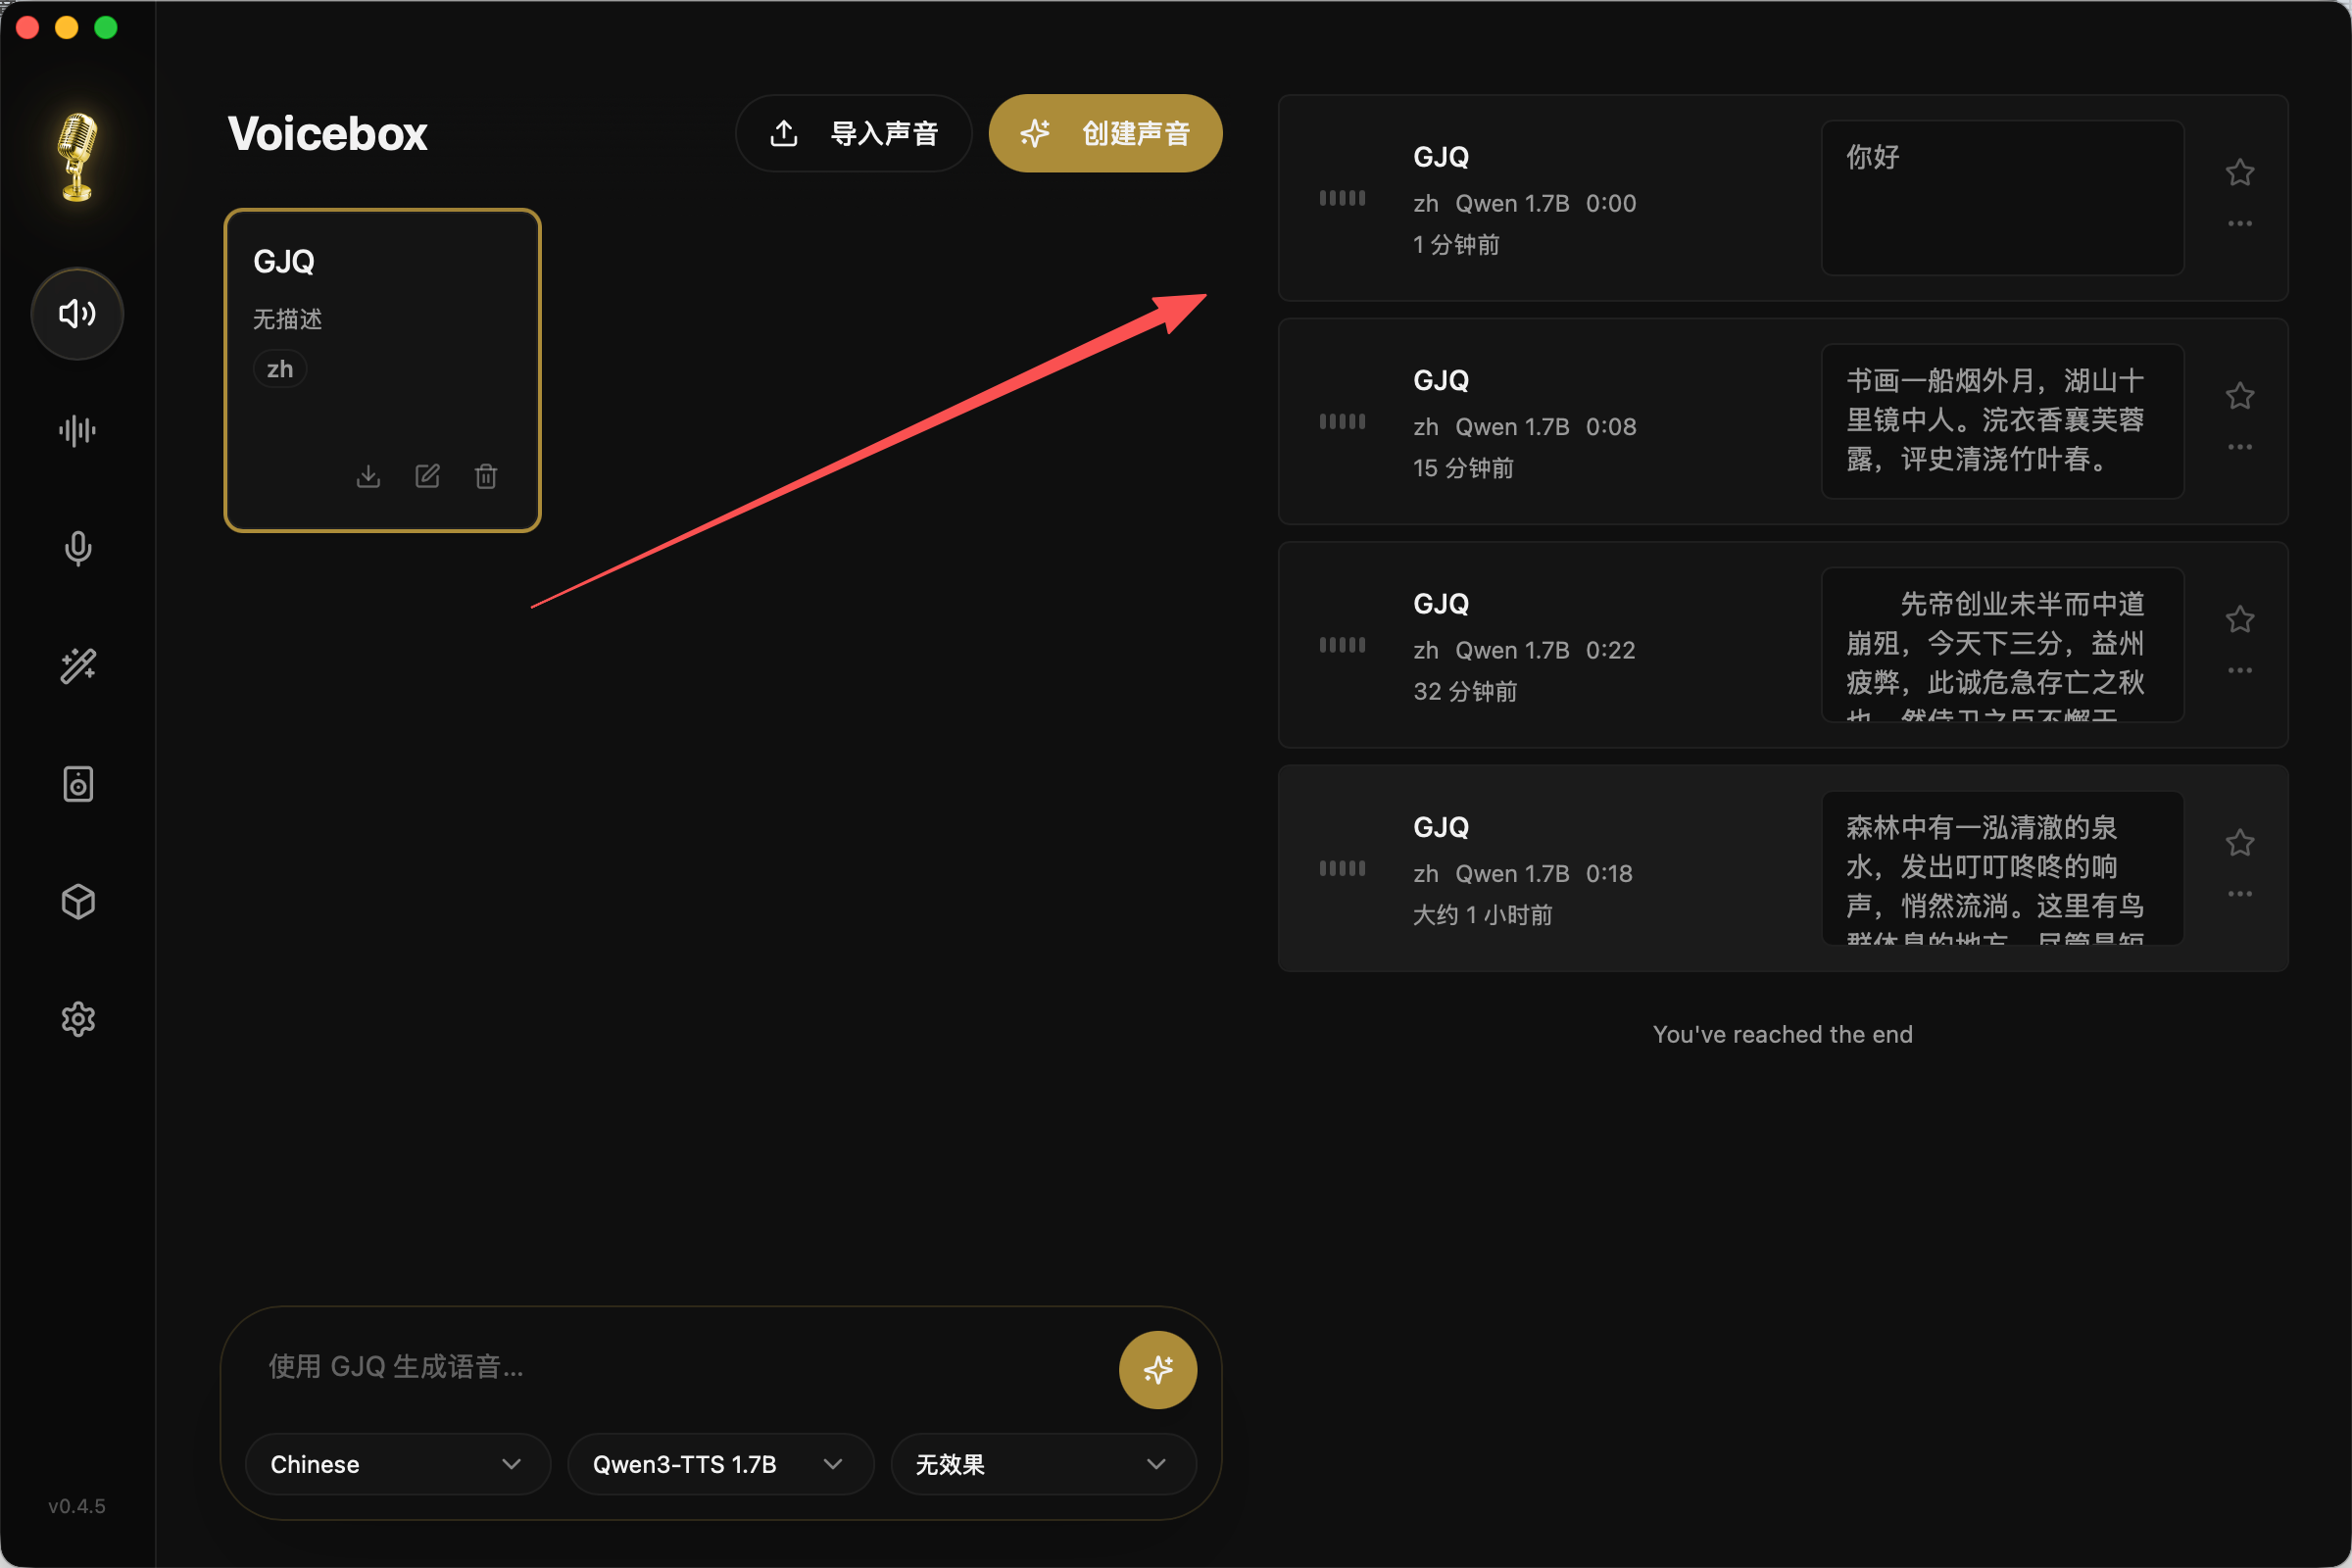Select the magic wand enhancement tool
Viewport: 2352px width, 1568px height.
[77, 666]
